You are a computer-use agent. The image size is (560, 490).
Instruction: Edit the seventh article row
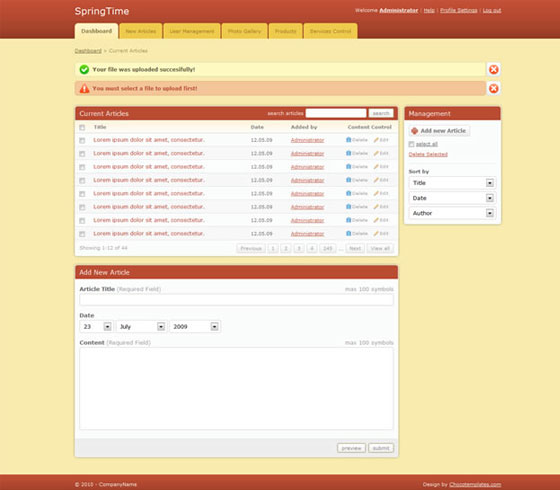pyautogui.click(x=381, y=220)
